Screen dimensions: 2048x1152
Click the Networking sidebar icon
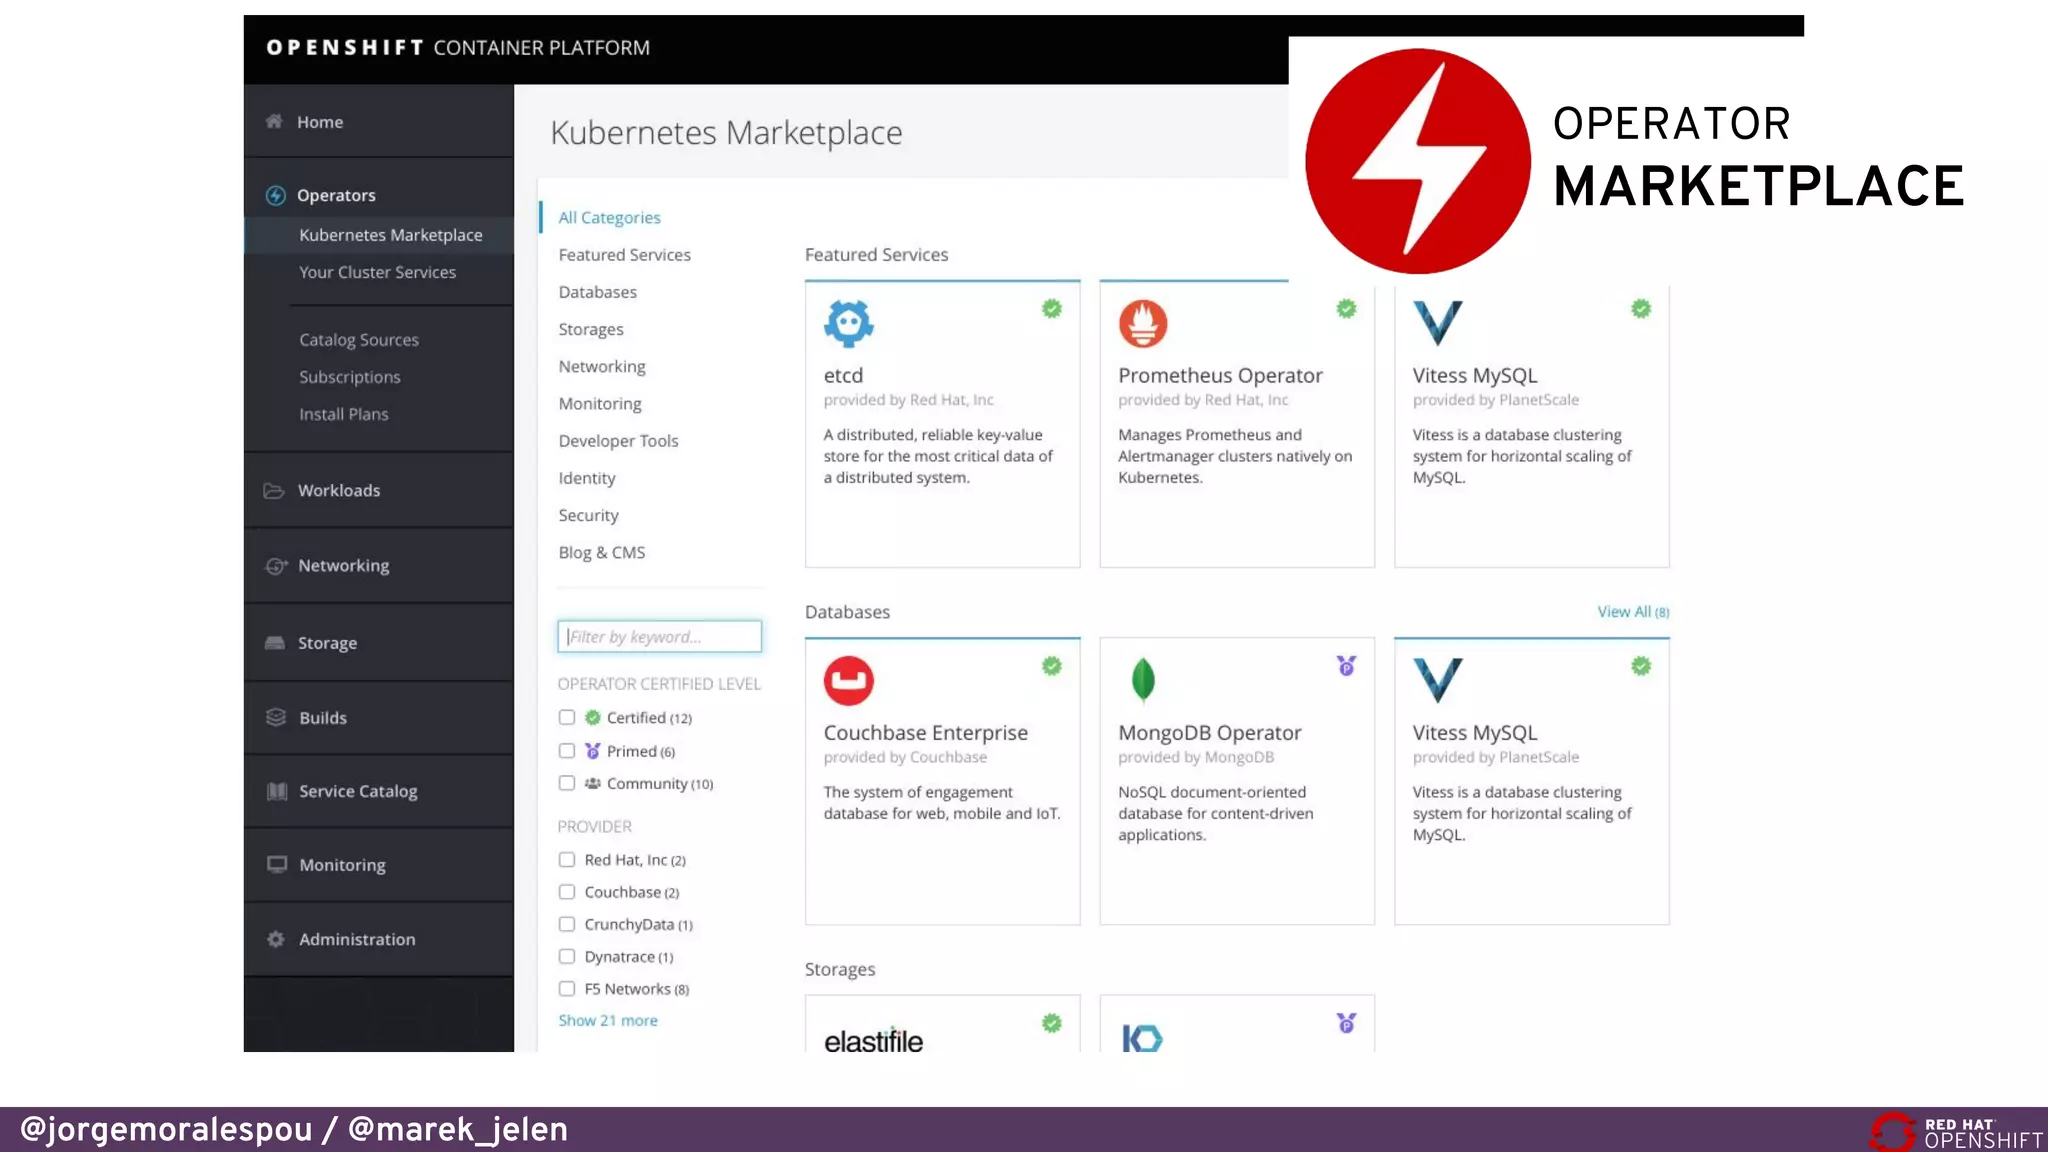pos(276,565)
